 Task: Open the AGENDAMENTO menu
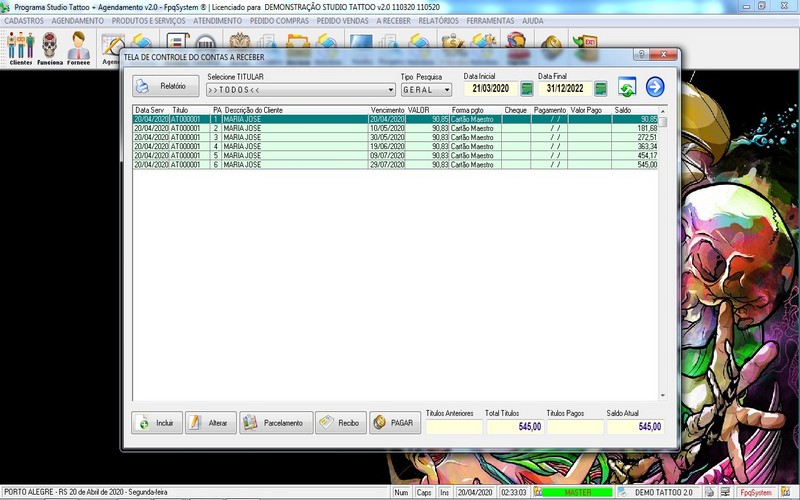[78, 21]
